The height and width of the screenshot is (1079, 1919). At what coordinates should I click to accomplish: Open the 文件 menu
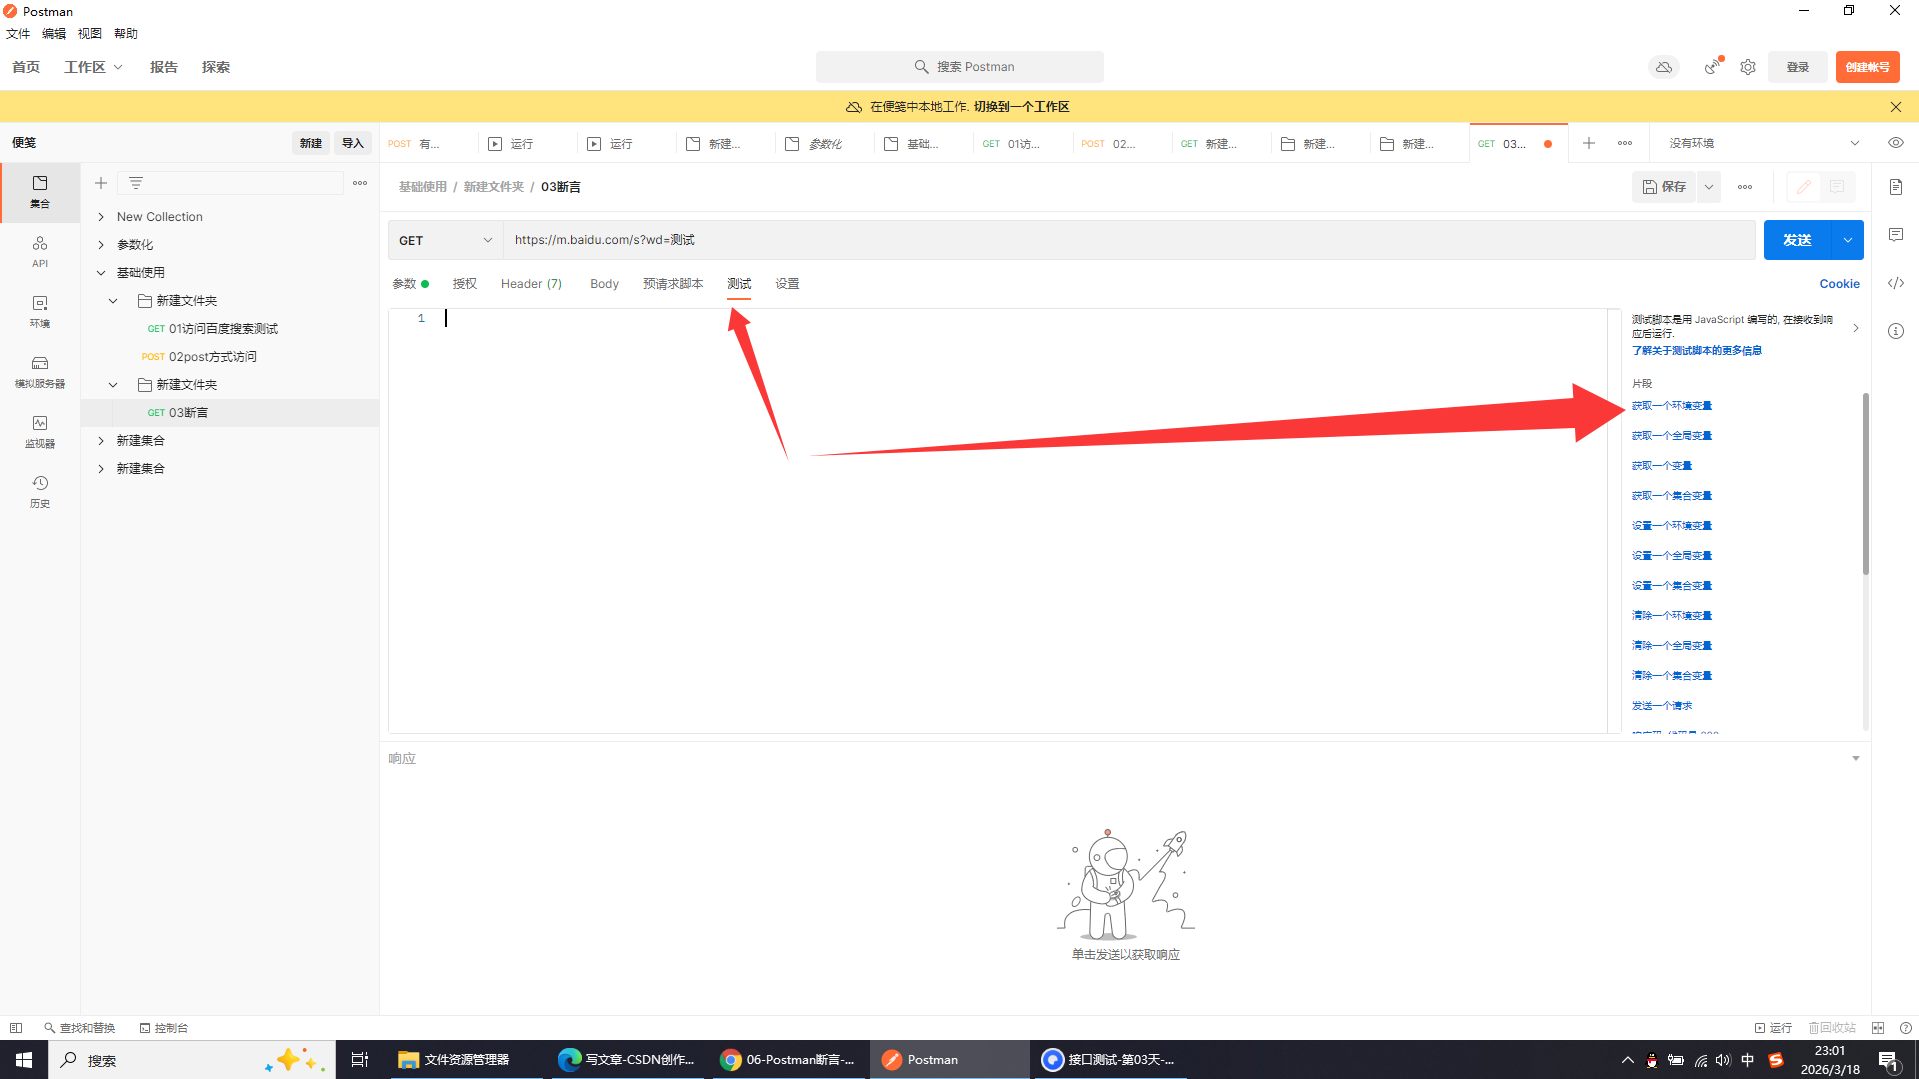tap(18, 34)
